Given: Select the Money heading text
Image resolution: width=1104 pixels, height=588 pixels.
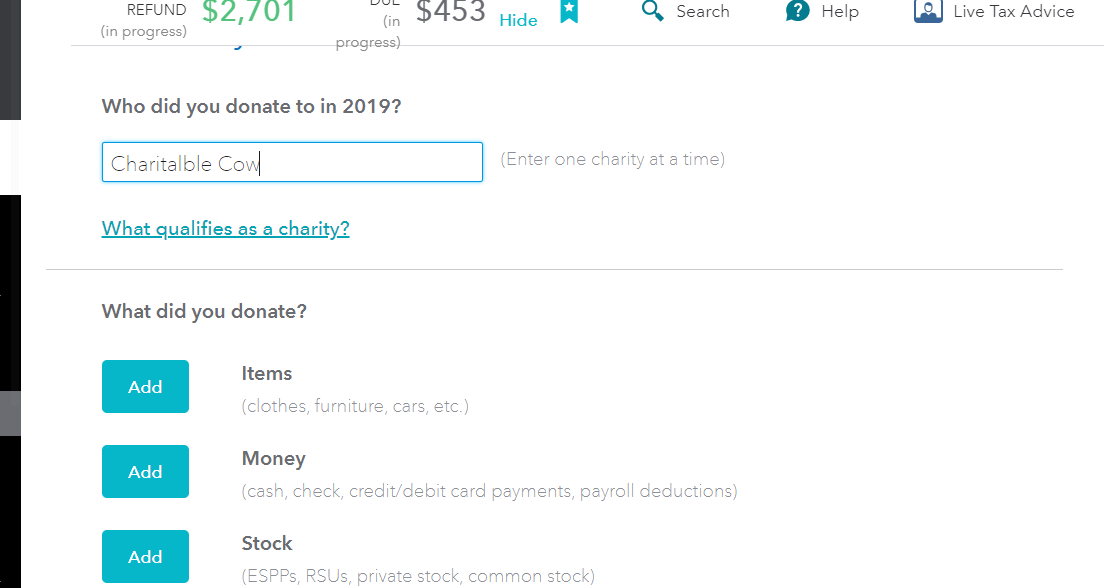Looking at the screenshot, I should (x=273, y=459).
